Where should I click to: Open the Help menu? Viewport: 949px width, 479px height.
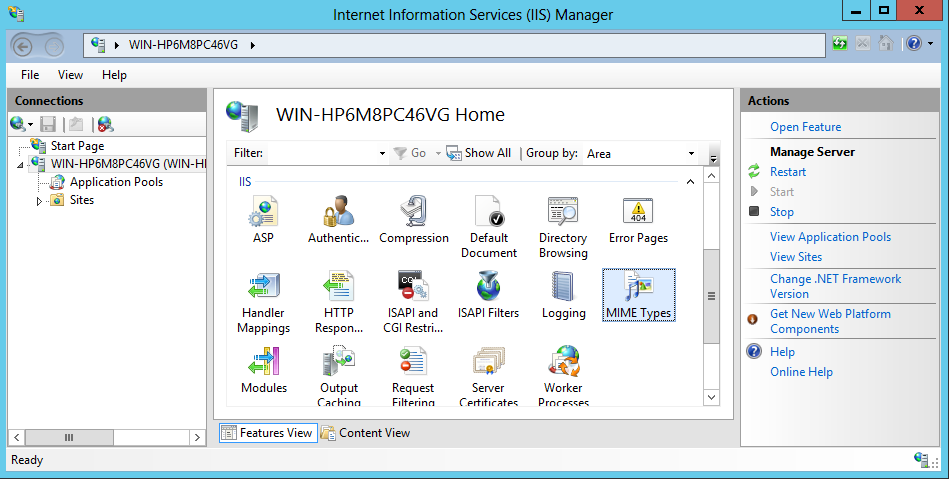click(114, 75)
